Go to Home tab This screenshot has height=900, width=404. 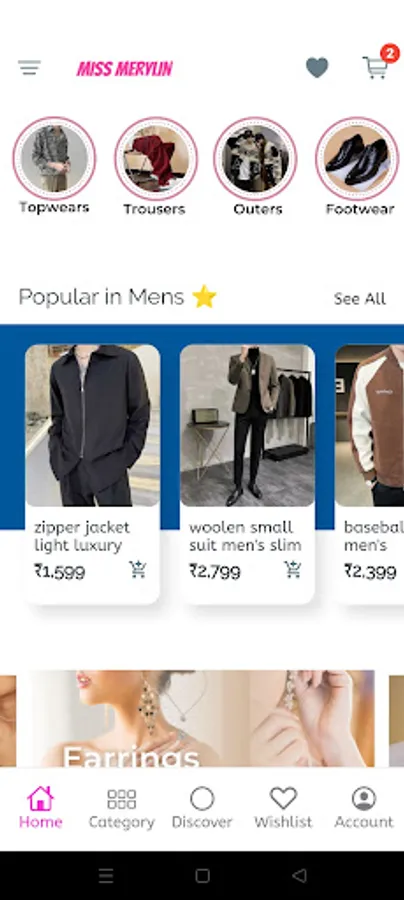tap(40, 808)
